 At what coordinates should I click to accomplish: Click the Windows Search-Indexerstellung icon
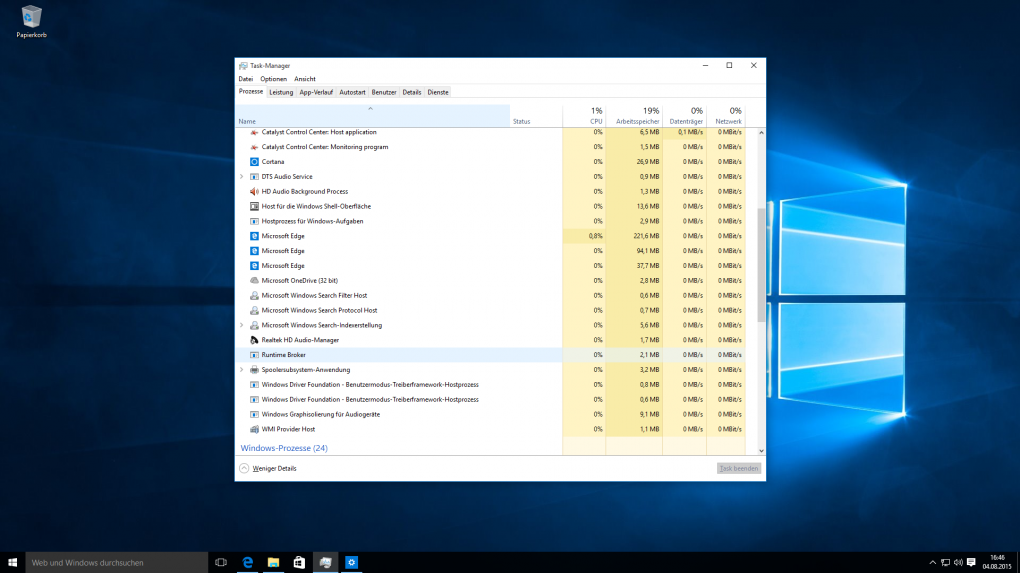(x=254, y=325)
